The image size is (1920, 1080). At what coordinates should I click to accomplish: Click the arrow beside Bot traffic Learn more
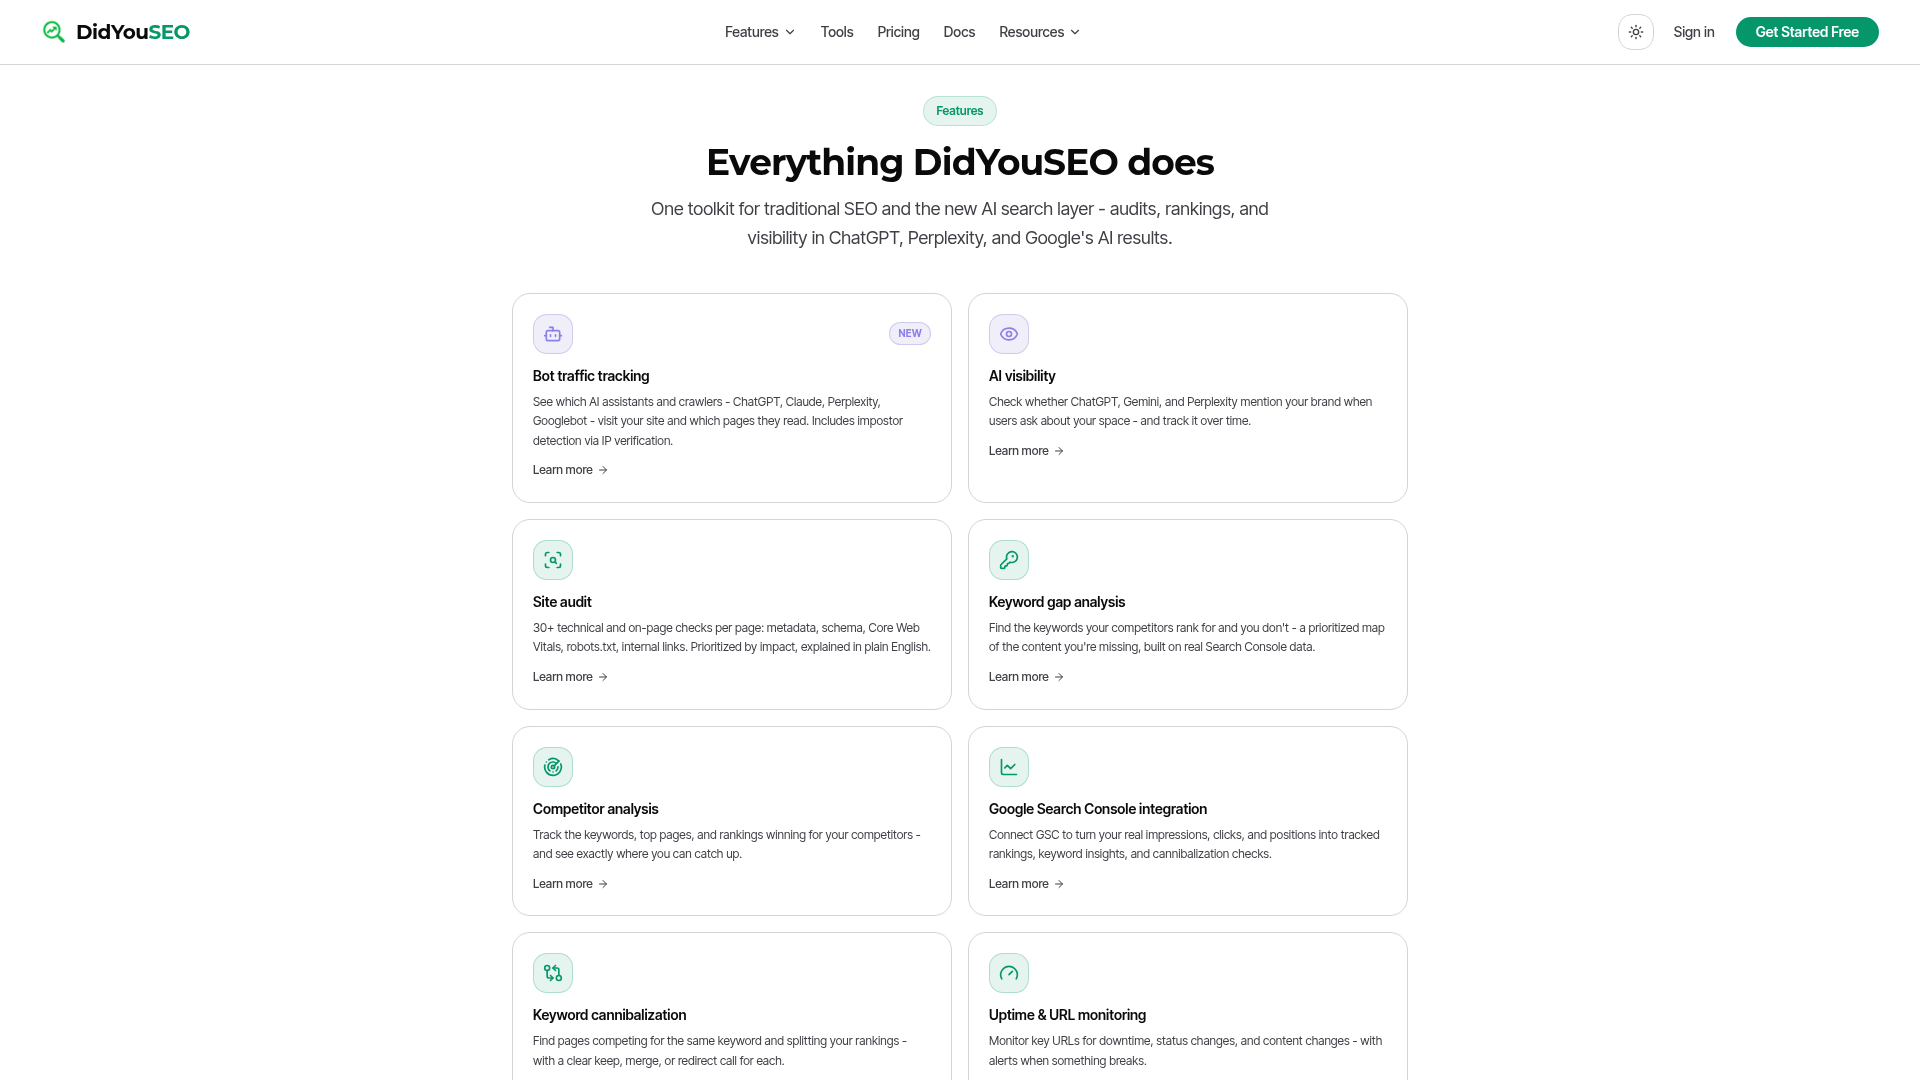tap(603, 470)
